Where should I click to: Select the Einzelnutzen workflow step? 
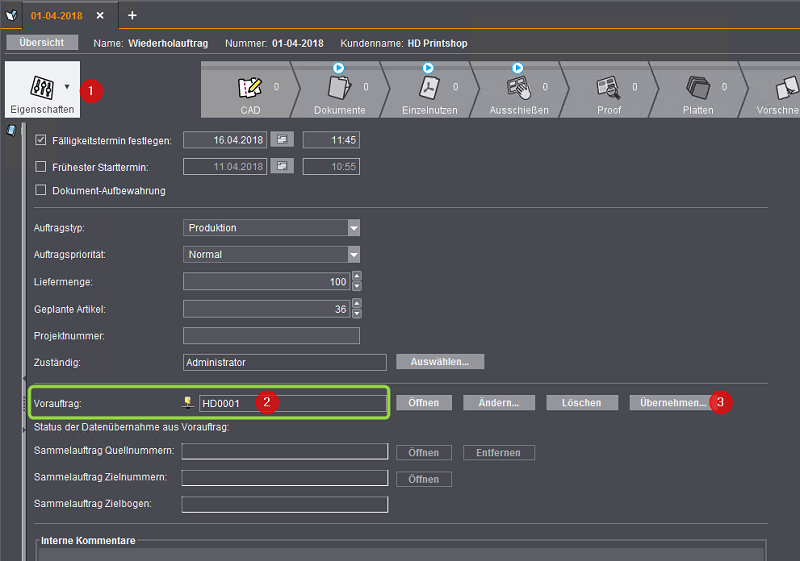coord(428,92)
